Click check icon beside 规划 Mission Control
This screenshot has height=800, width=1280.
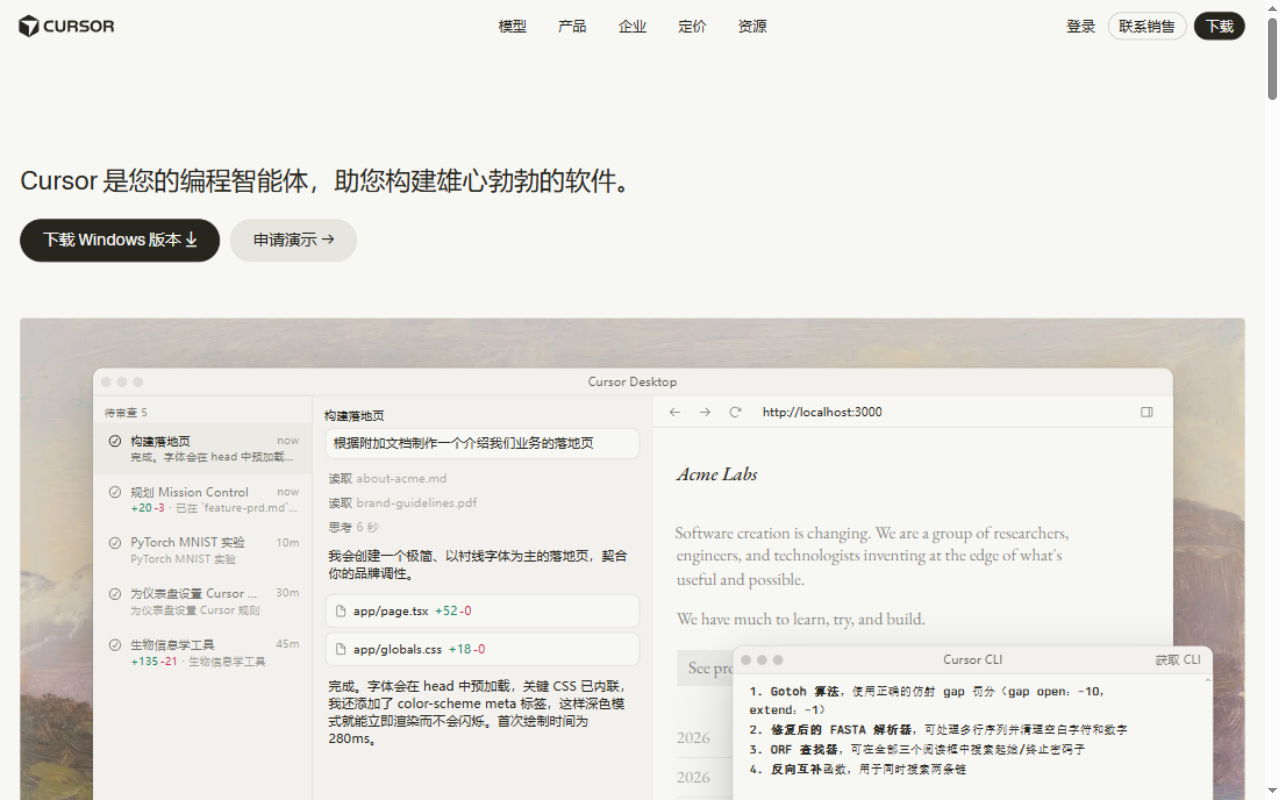[x=115, y=492]
